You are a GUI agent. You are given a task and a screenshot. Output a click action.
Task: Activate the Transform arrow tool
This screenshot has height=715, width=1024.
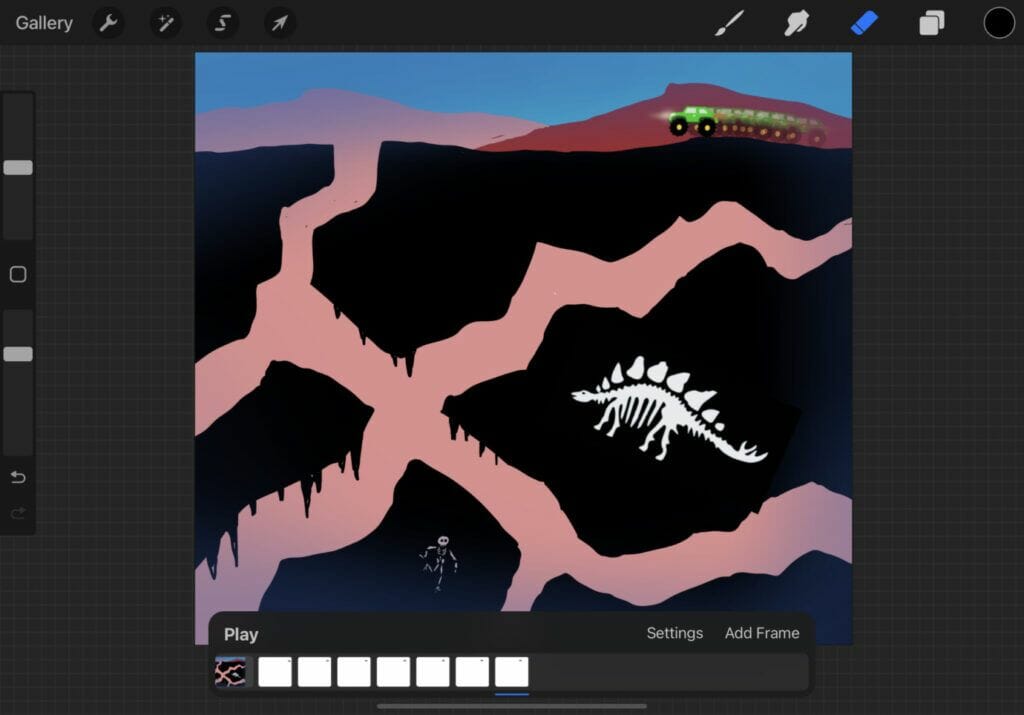pos(280,24)
